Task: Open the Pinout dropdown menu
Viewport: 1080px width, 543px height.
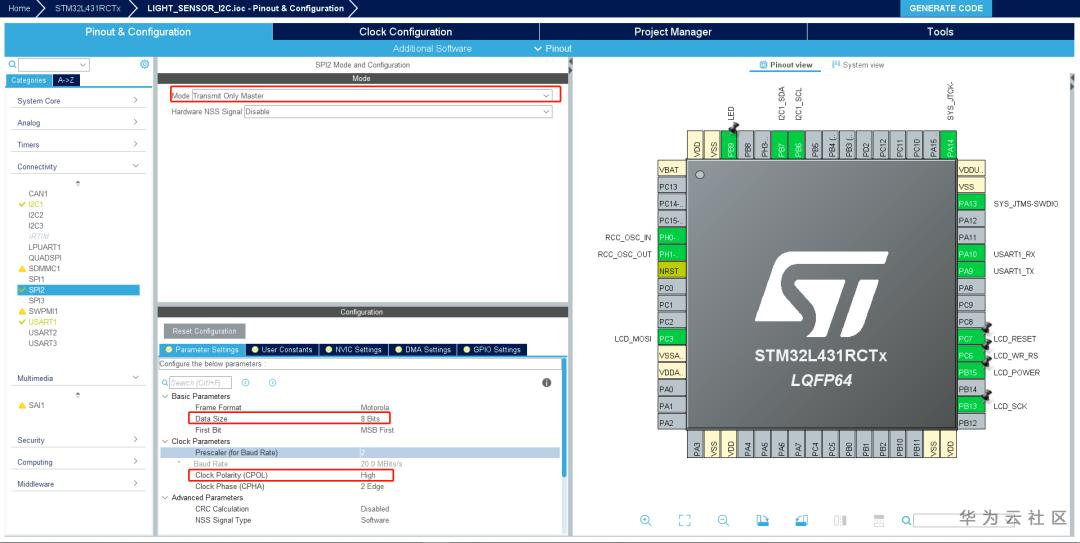Action: (x=553, y=48)
